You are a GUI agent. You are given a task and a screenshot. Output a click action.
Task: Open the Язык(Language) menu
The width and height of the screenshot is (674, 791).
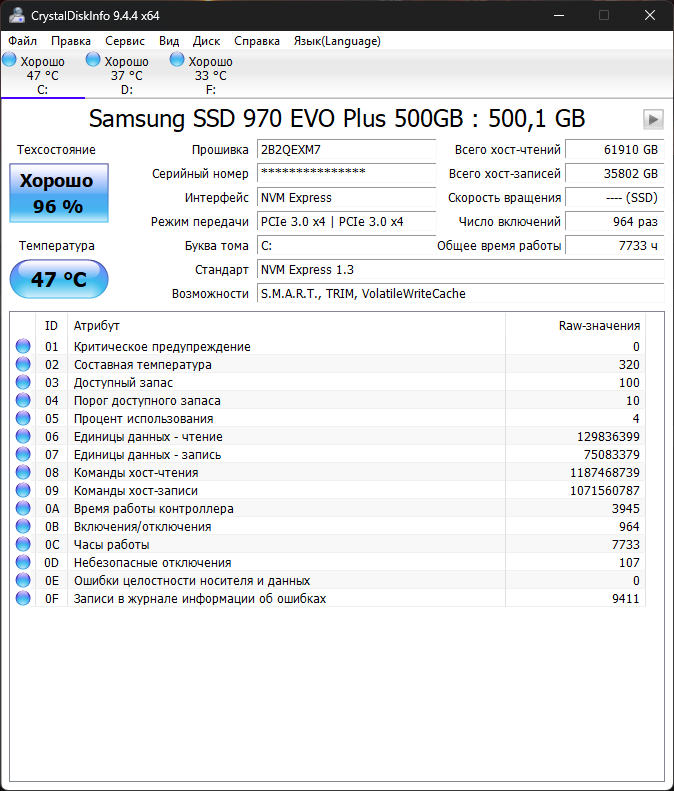(x=337, y=41)
